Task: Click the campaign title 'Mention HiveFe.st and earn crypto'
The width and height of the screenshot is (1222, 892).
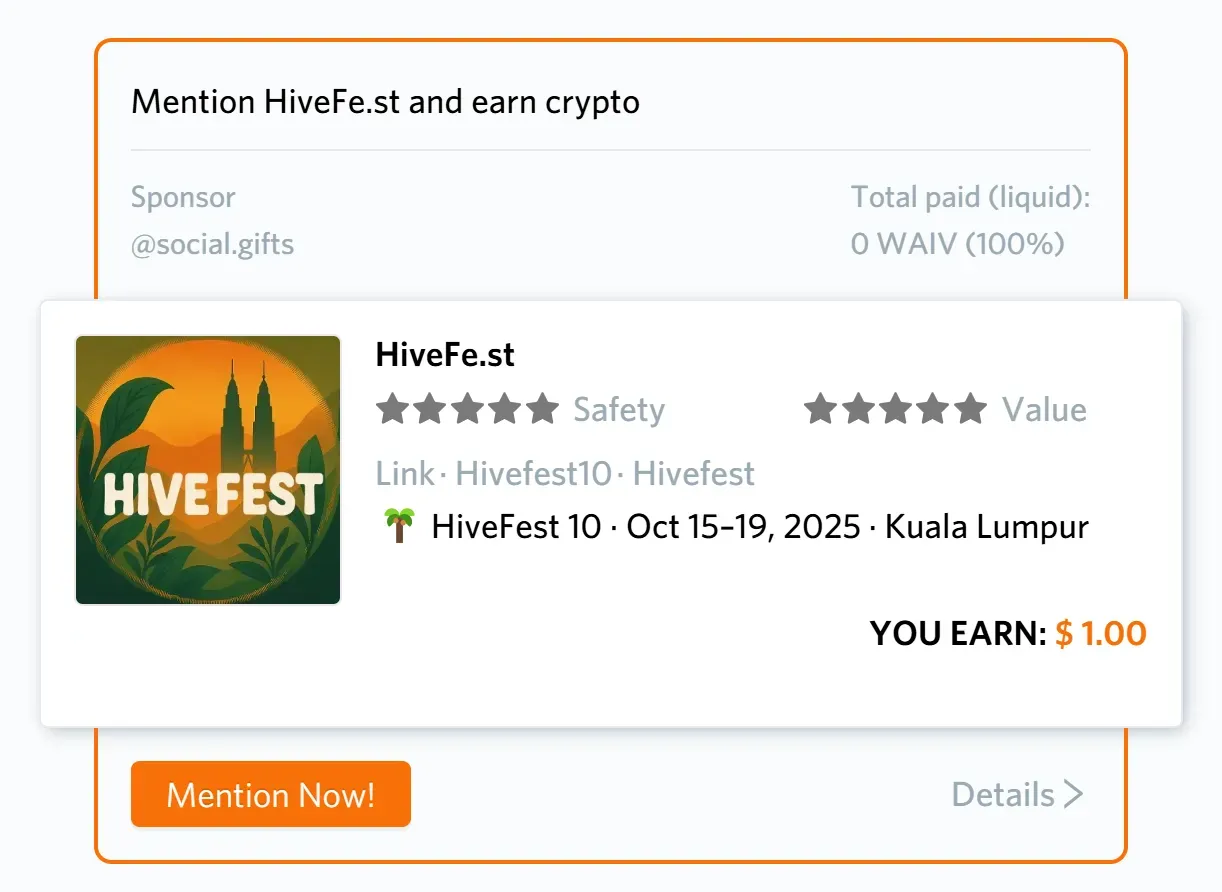Action: tap(385, 102)
